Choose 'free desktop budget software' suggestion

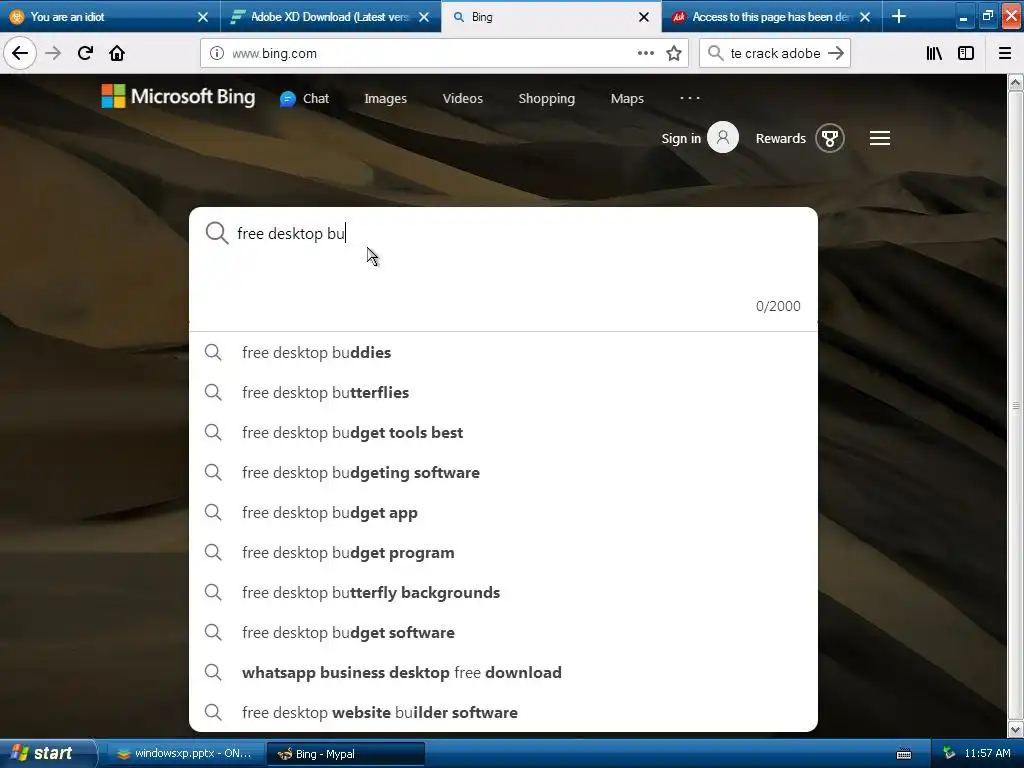click(503, 632)
